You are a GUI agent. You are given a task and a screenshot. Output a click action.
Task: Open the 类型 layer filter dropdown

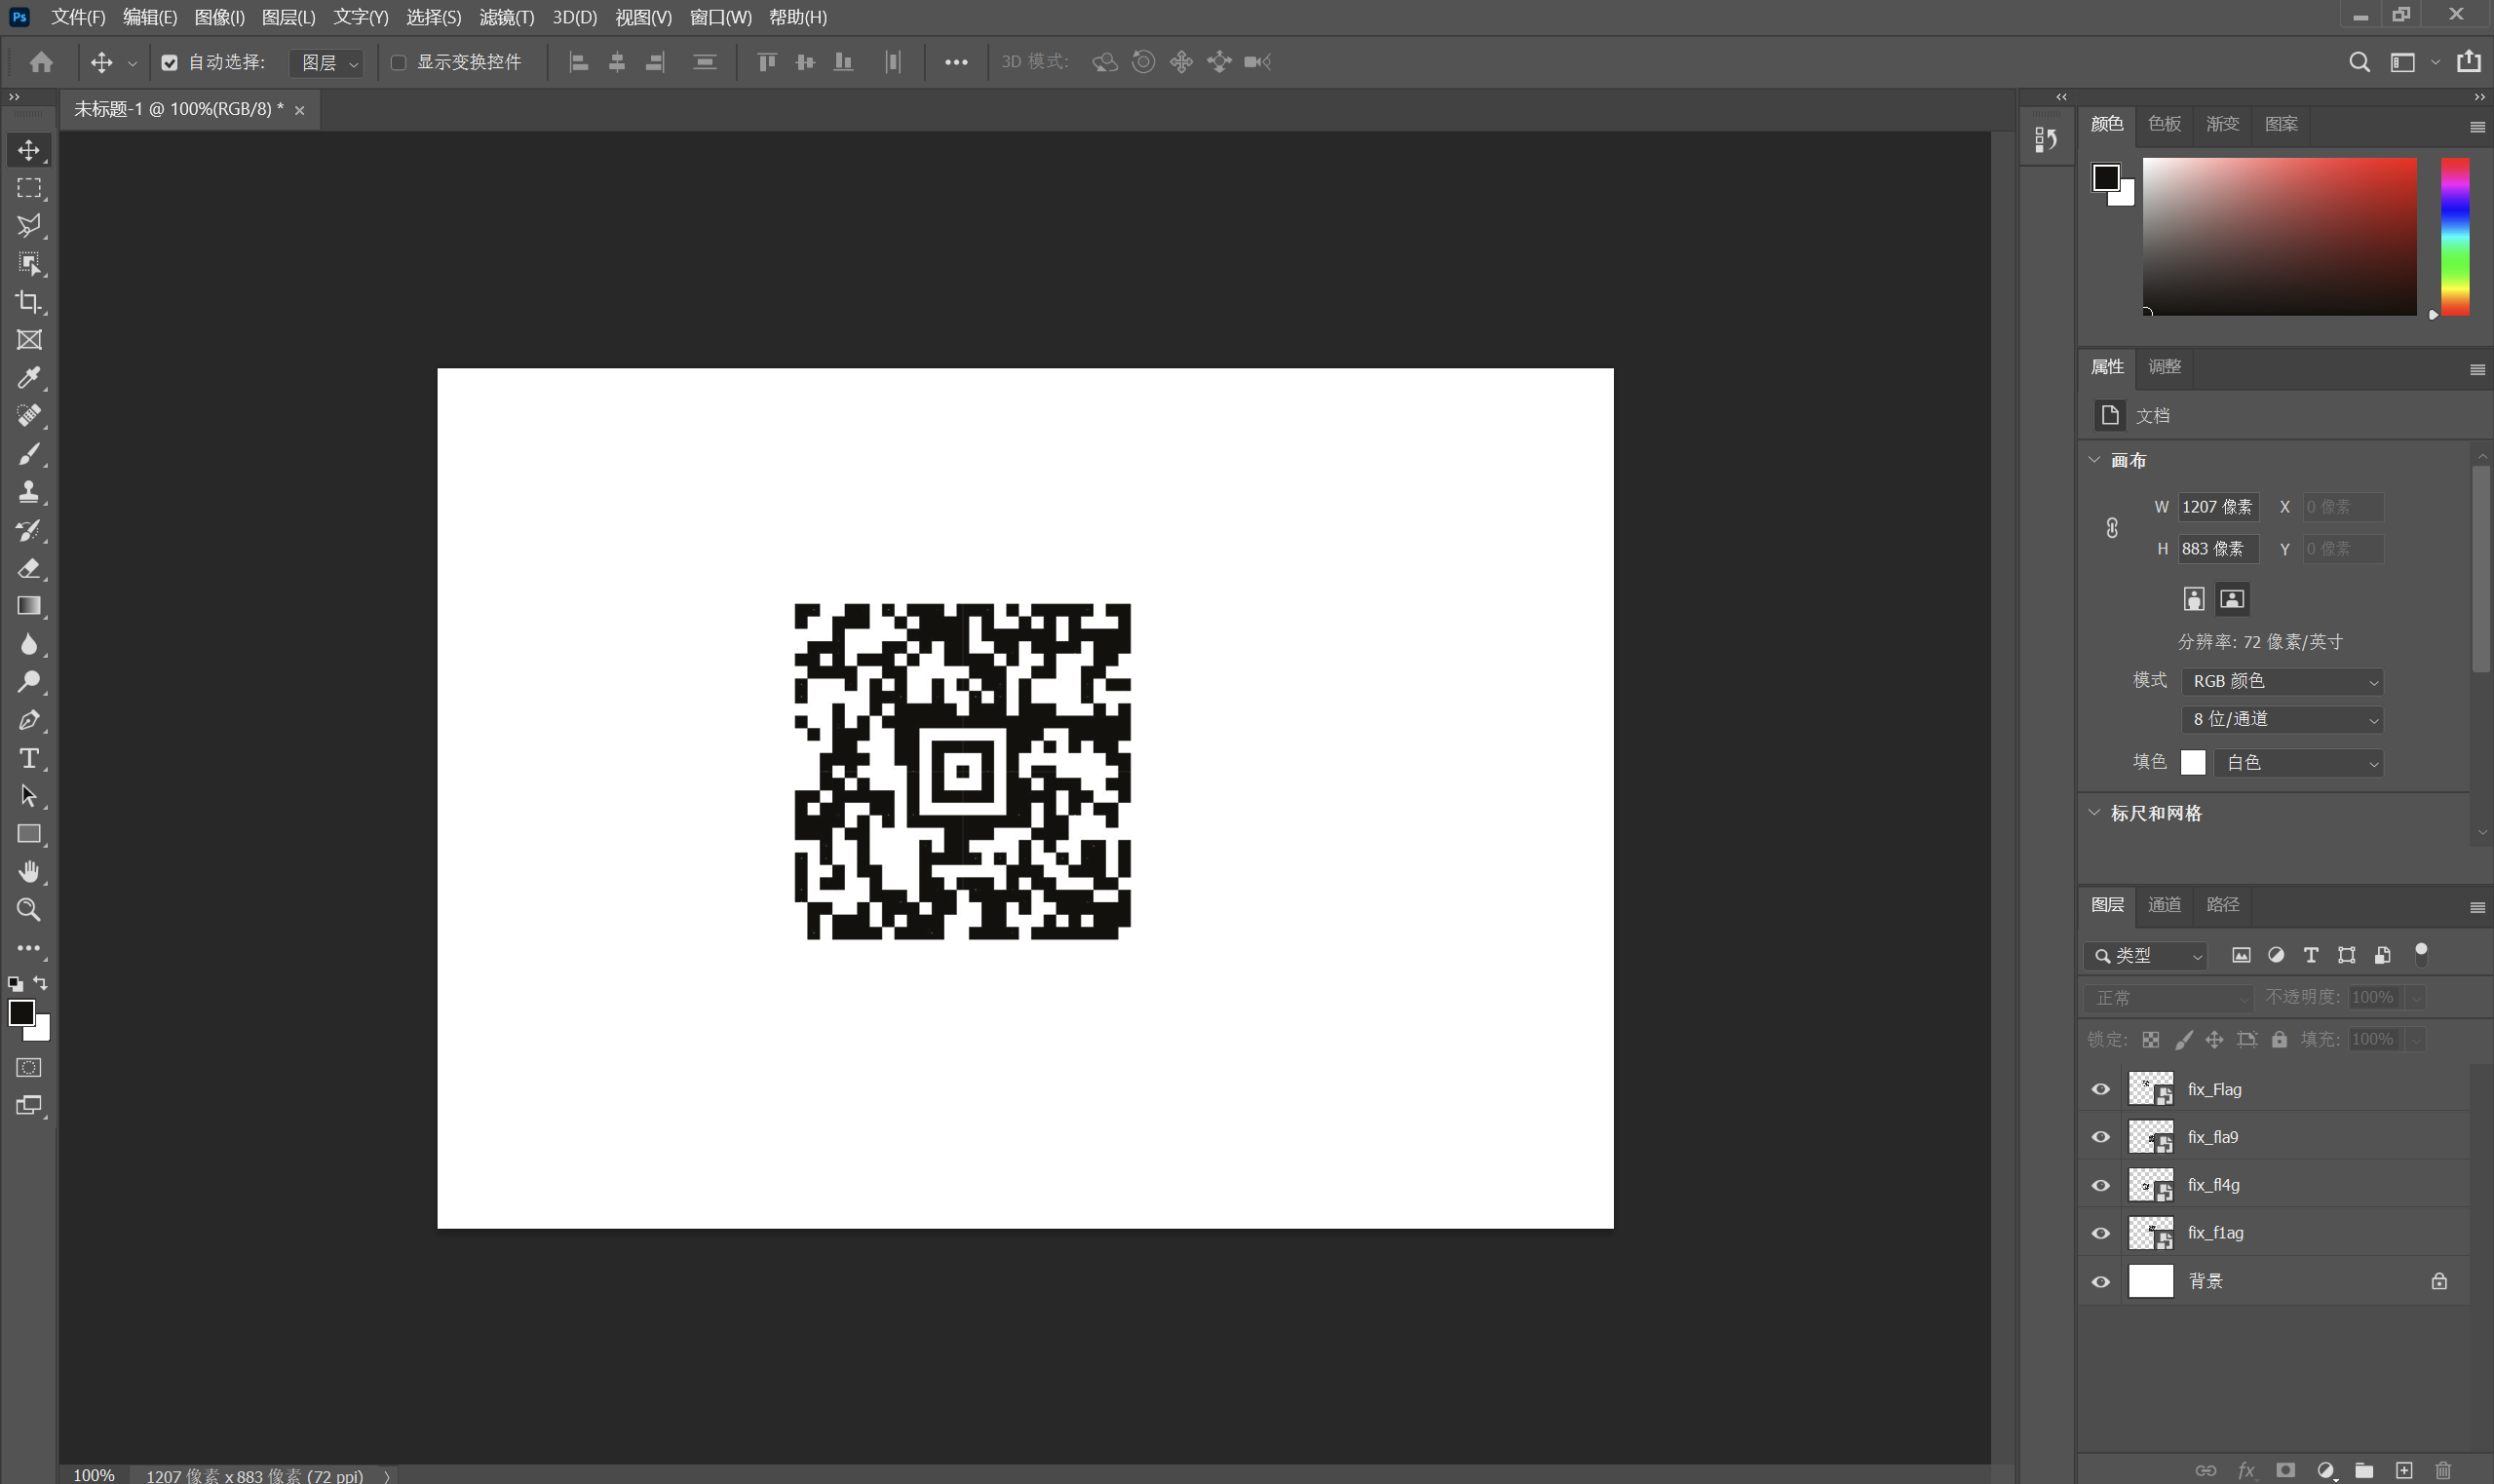pos(2146,955)
